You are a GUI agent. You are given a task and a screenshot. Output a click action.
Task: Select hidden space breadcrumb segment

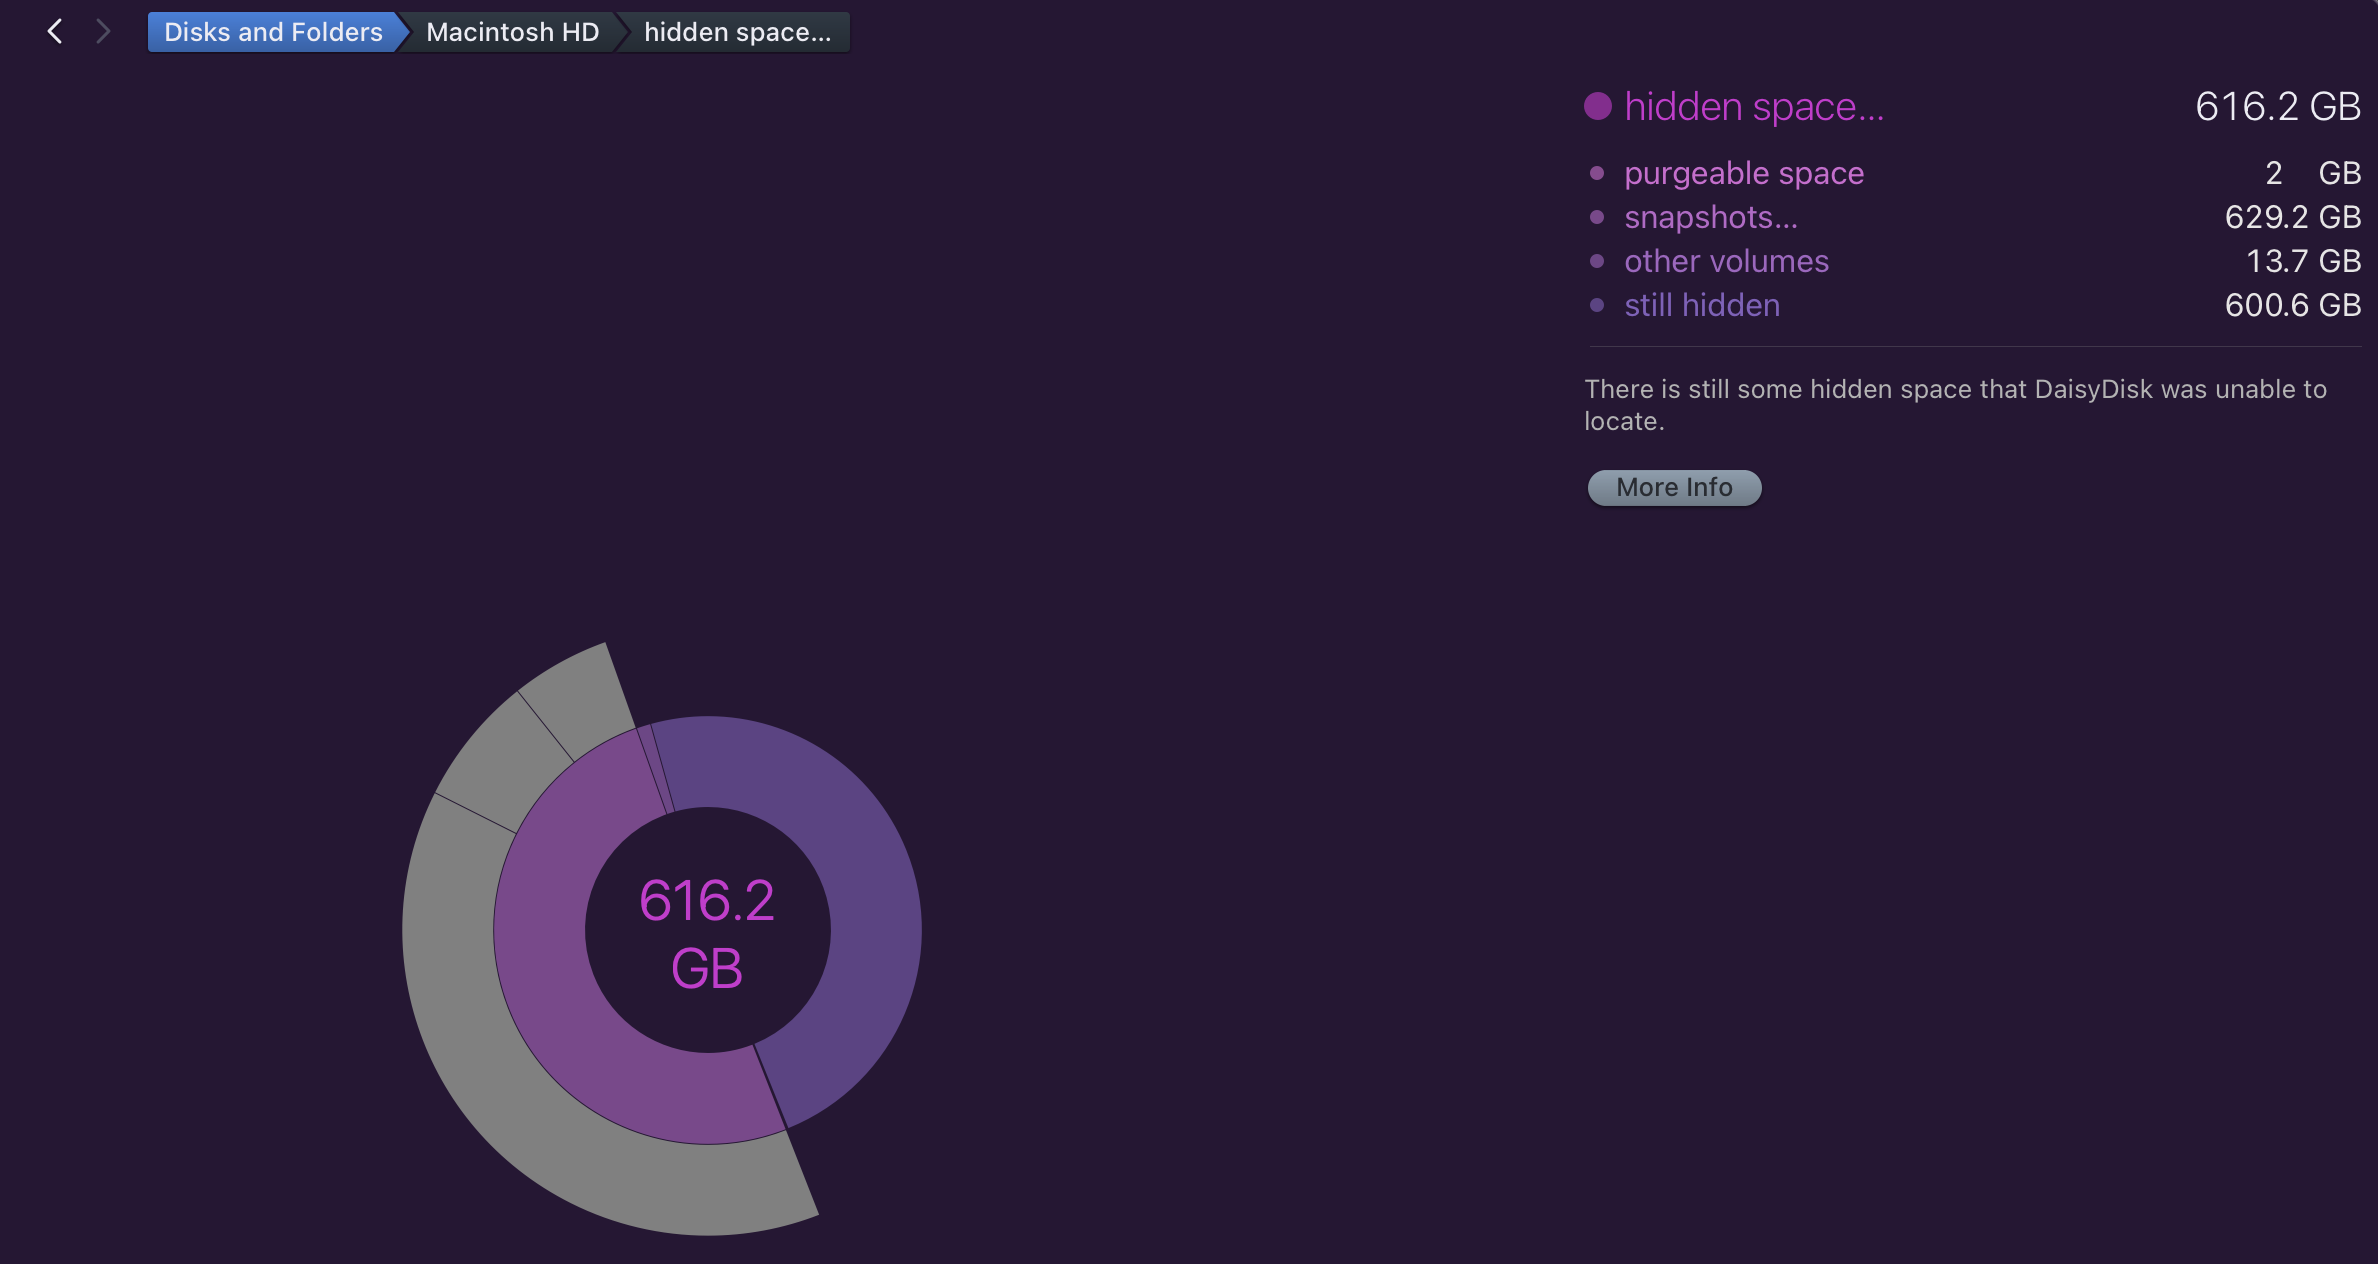point(737,32)
